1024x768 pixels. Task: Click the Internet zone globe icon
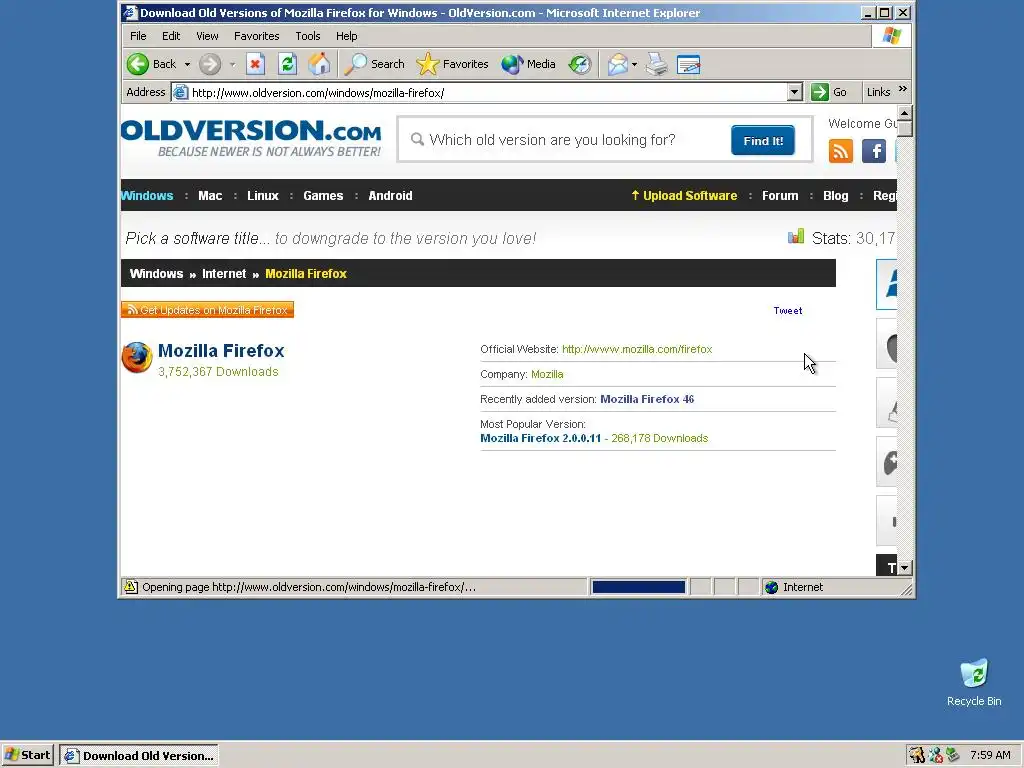coord(771,587)
